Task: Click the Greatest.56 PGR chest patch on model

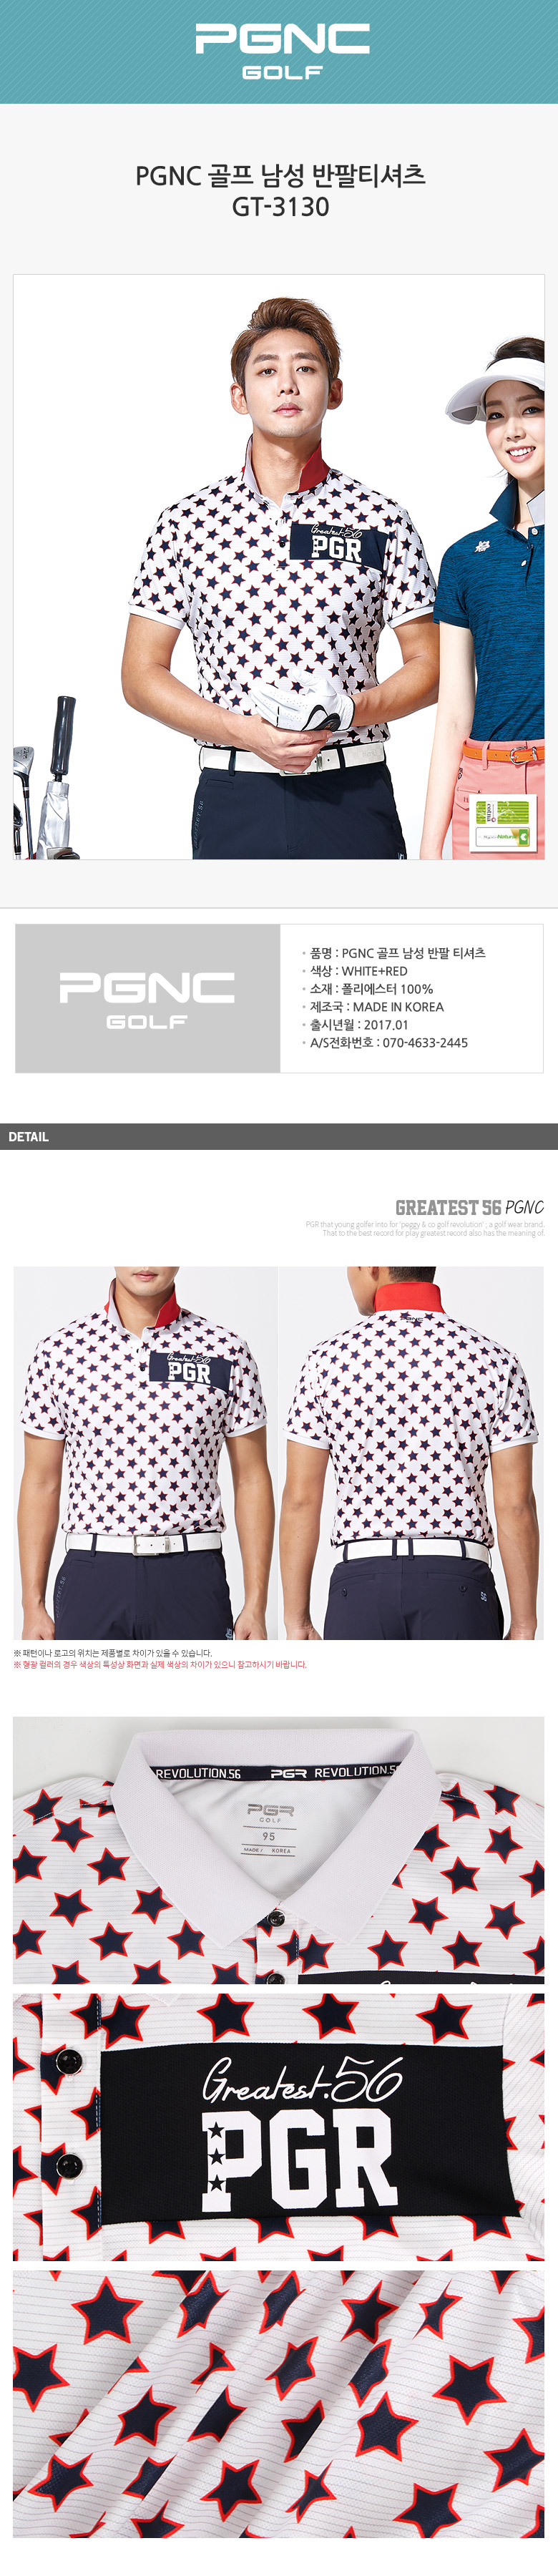Action: 336,542
